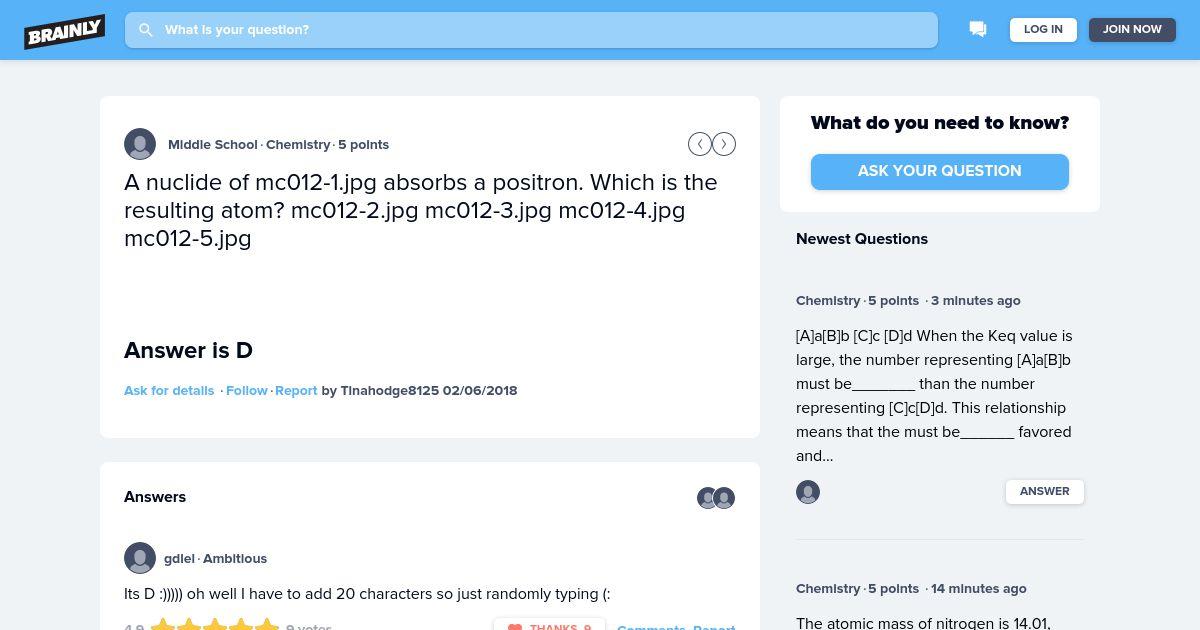Image resolution: width=1200 pixels, height=630 pixels.
Task: Open answerers' avatars in Answers header
Action: pyautogui.click(x=716, y=498)
